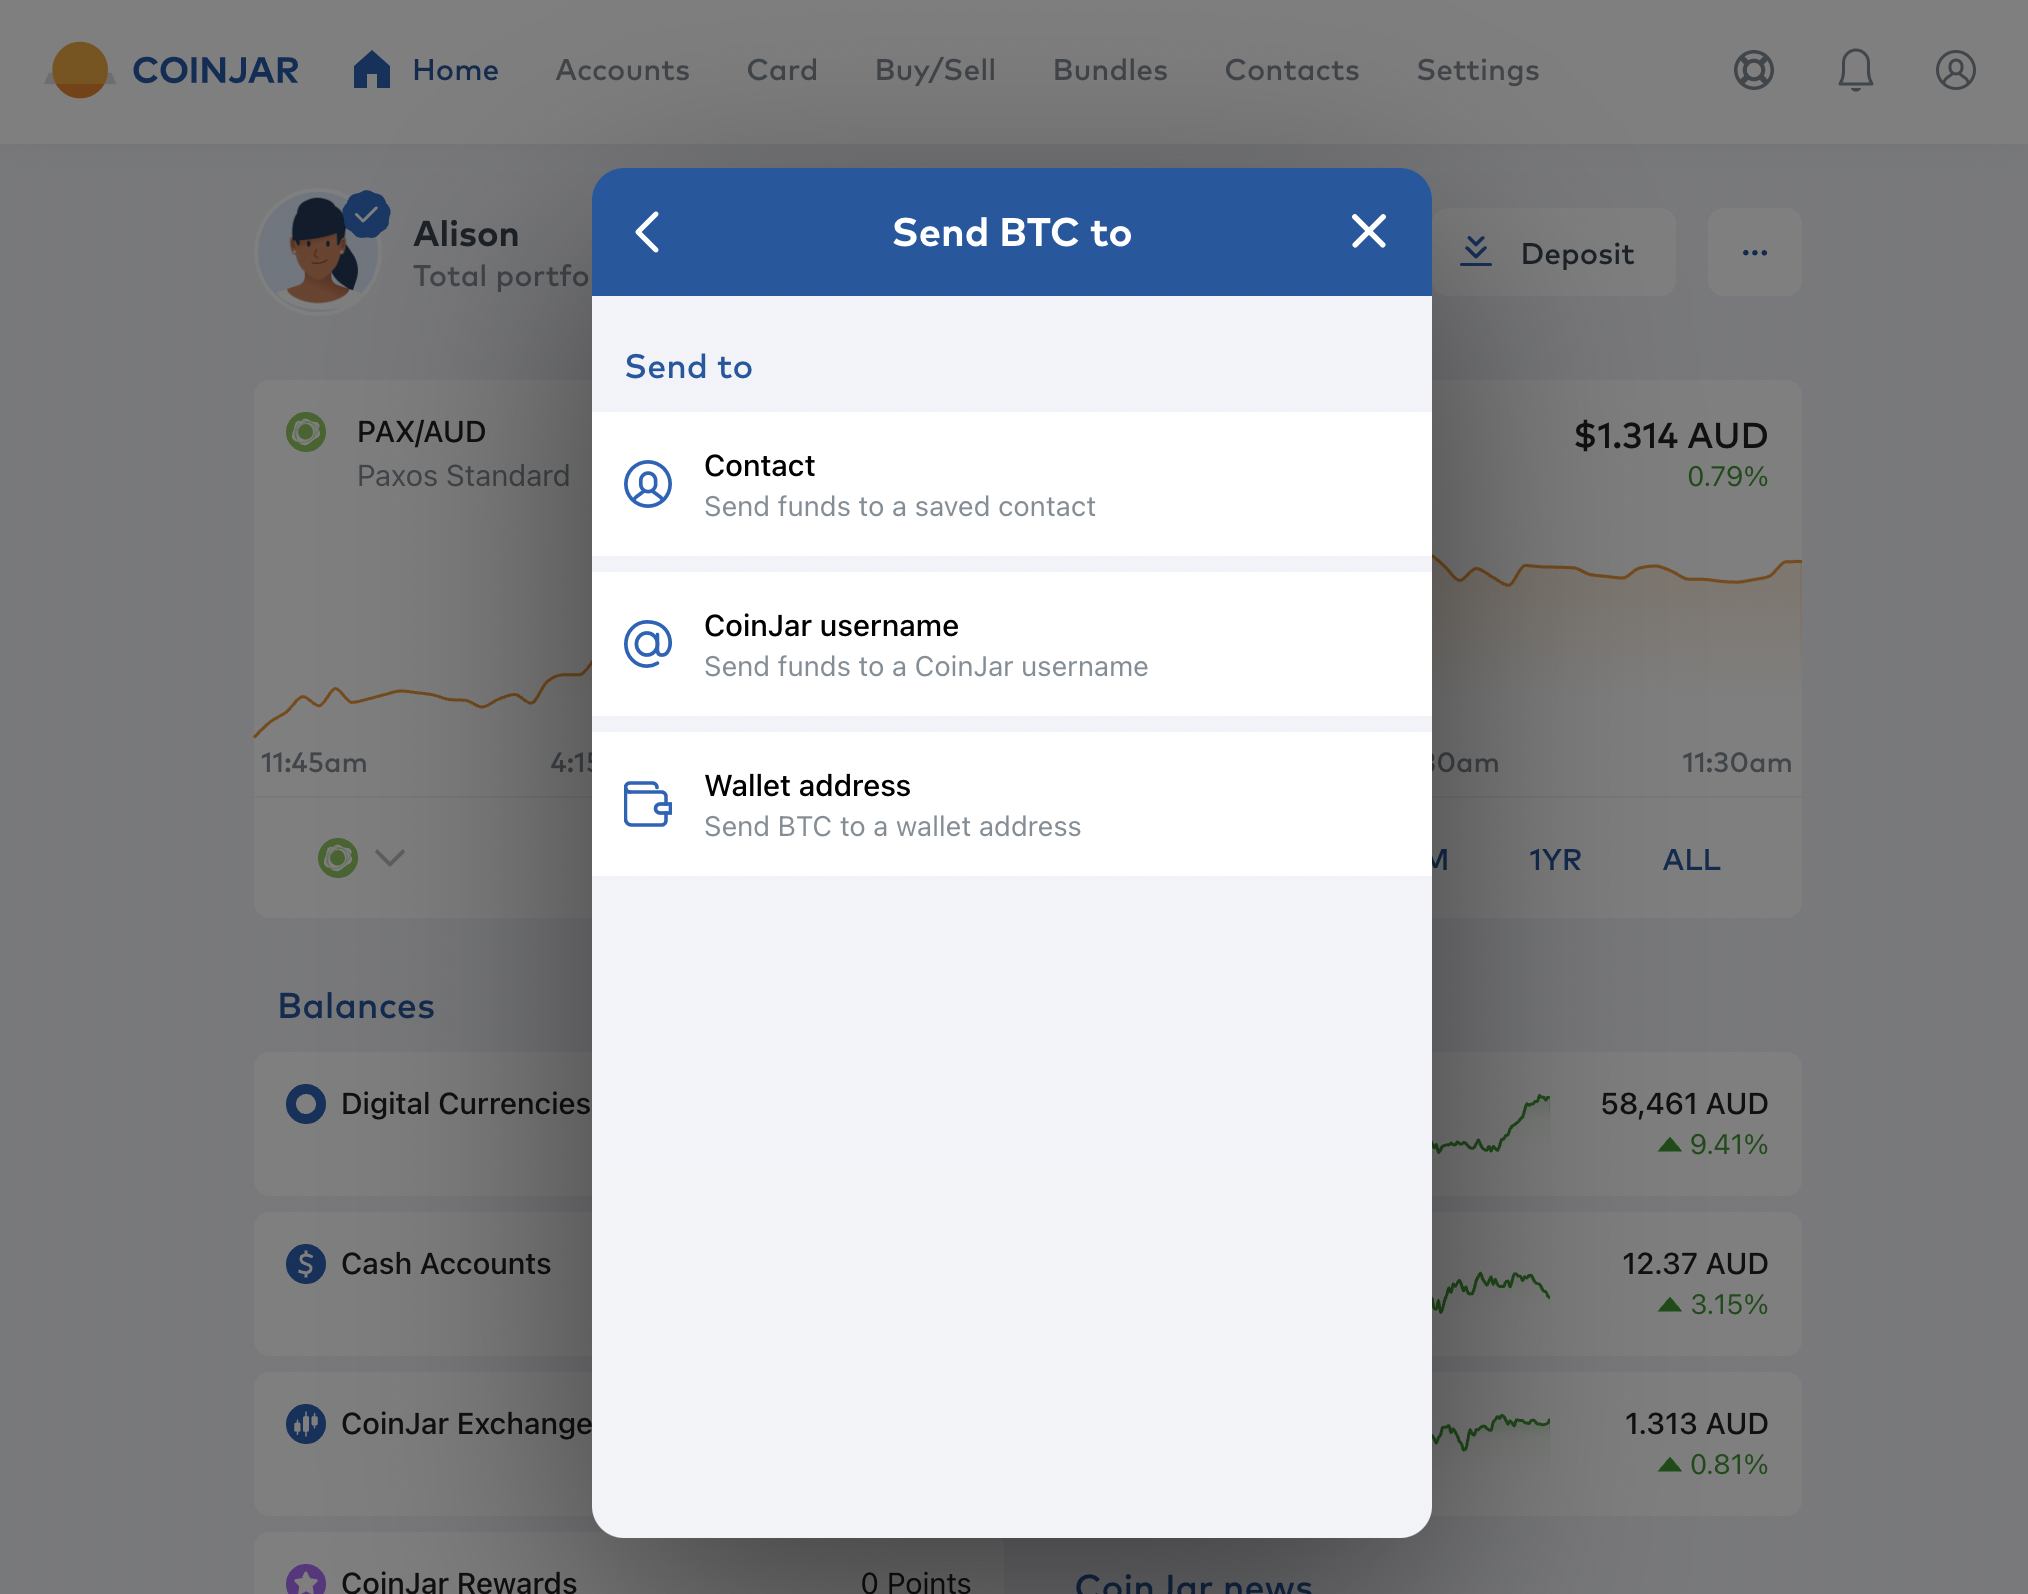Select ALL timeframe toggle for chart
Image resolution: width=2028 pixels, height=1594 pixels.
pyautogui.click(x=1692, y=855)
